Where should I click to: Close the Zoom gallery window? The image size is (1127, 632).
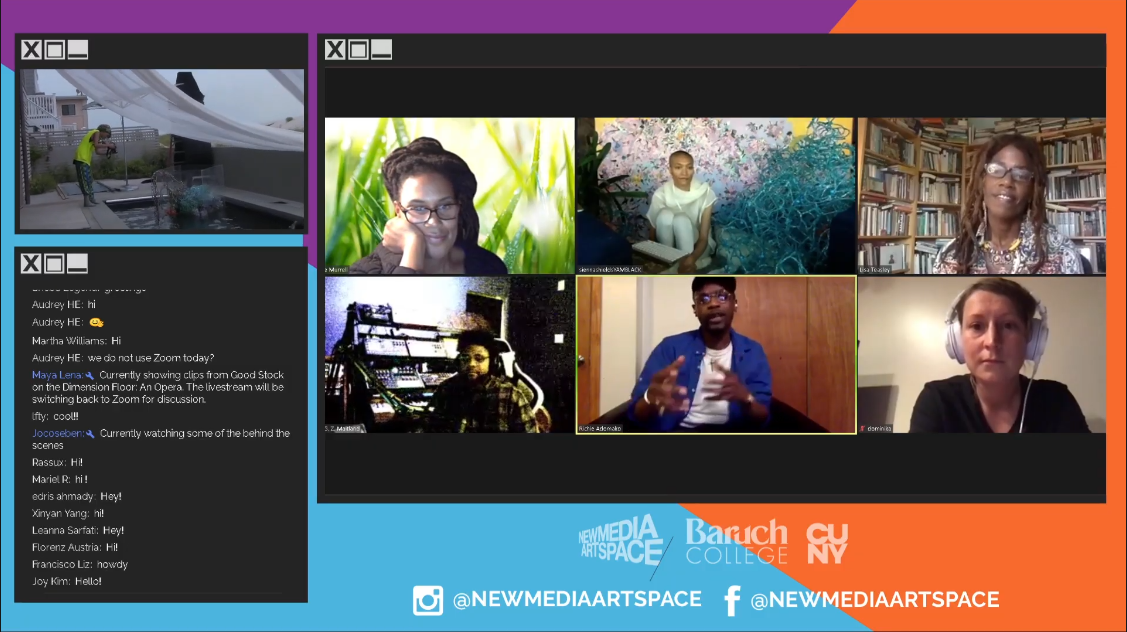tap(335, 50)
